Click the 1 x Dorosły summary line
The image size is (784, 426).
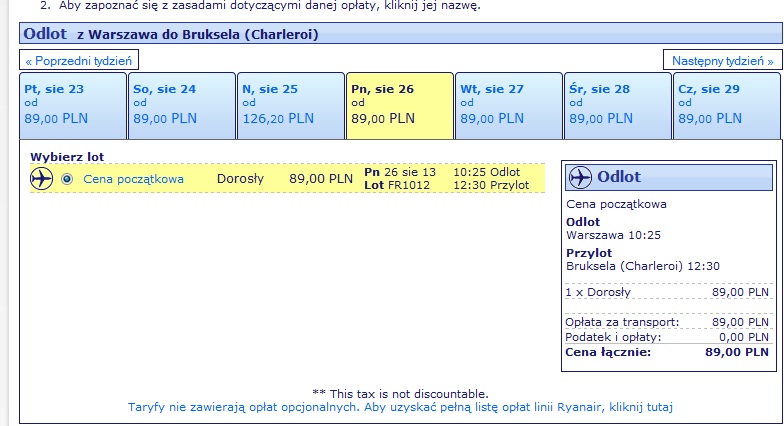coord(667,292)
